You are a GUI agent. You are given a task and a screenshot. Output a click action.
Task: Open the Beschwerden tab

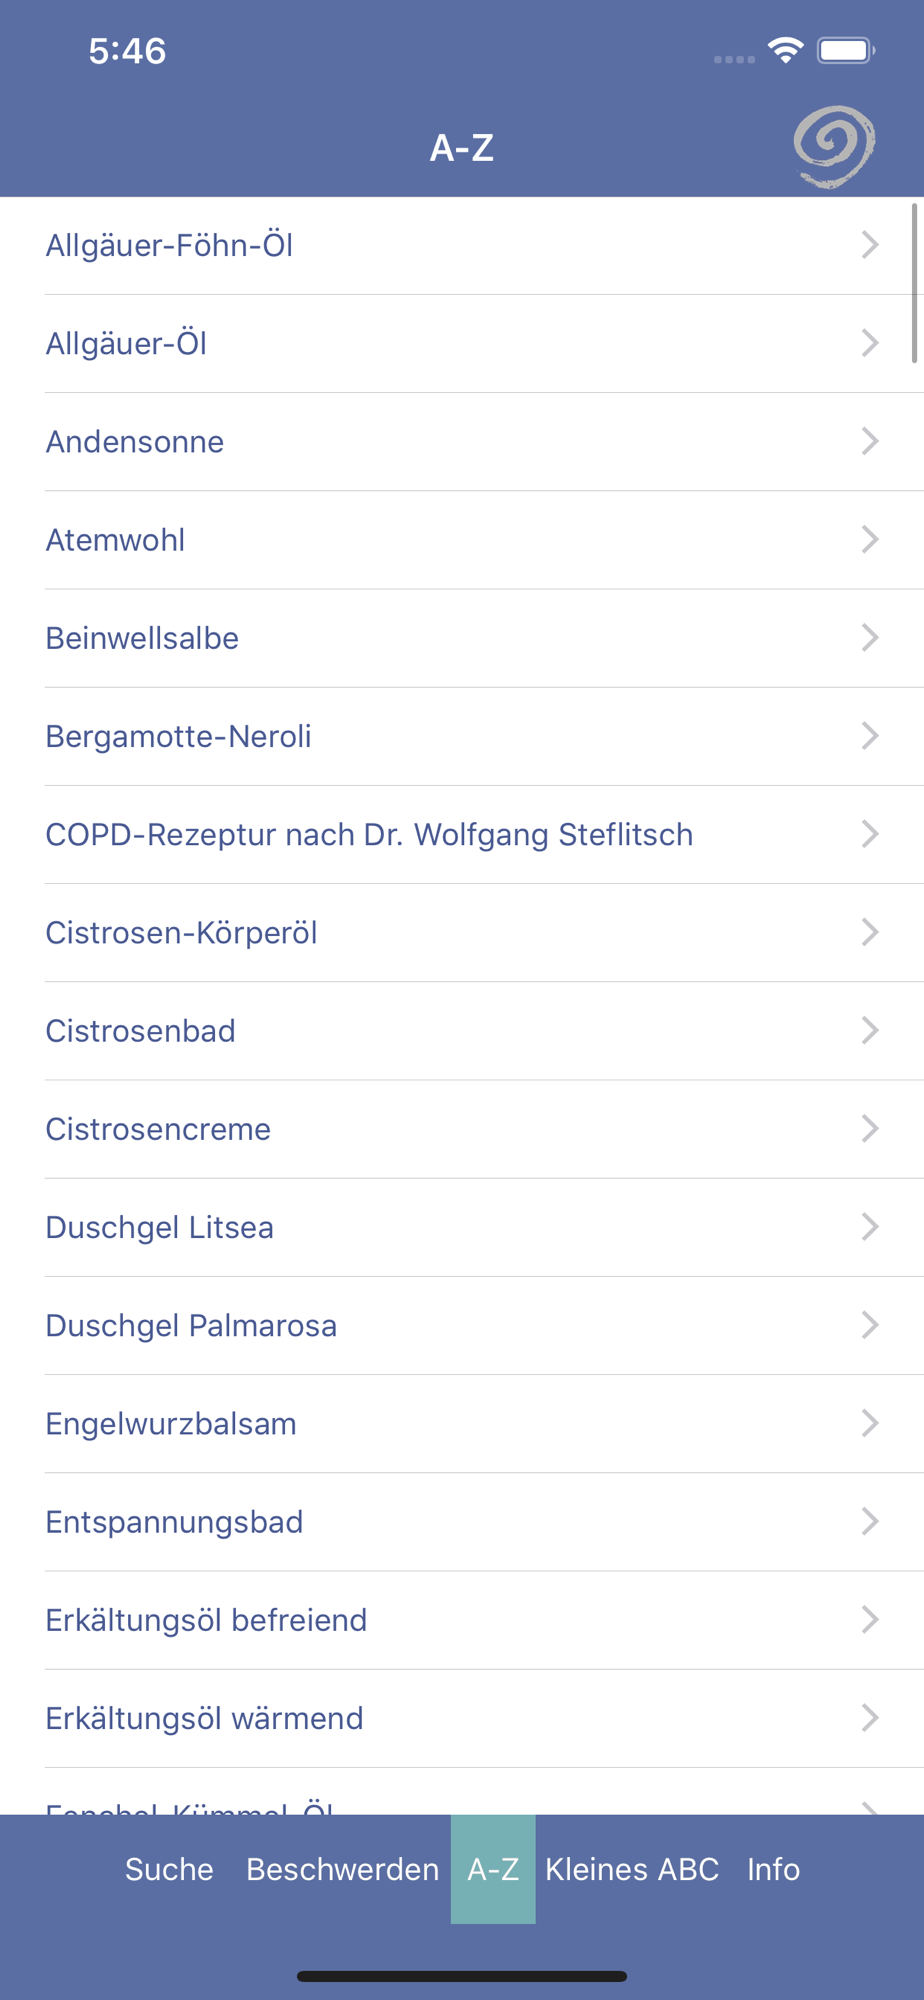(342, 1869)
